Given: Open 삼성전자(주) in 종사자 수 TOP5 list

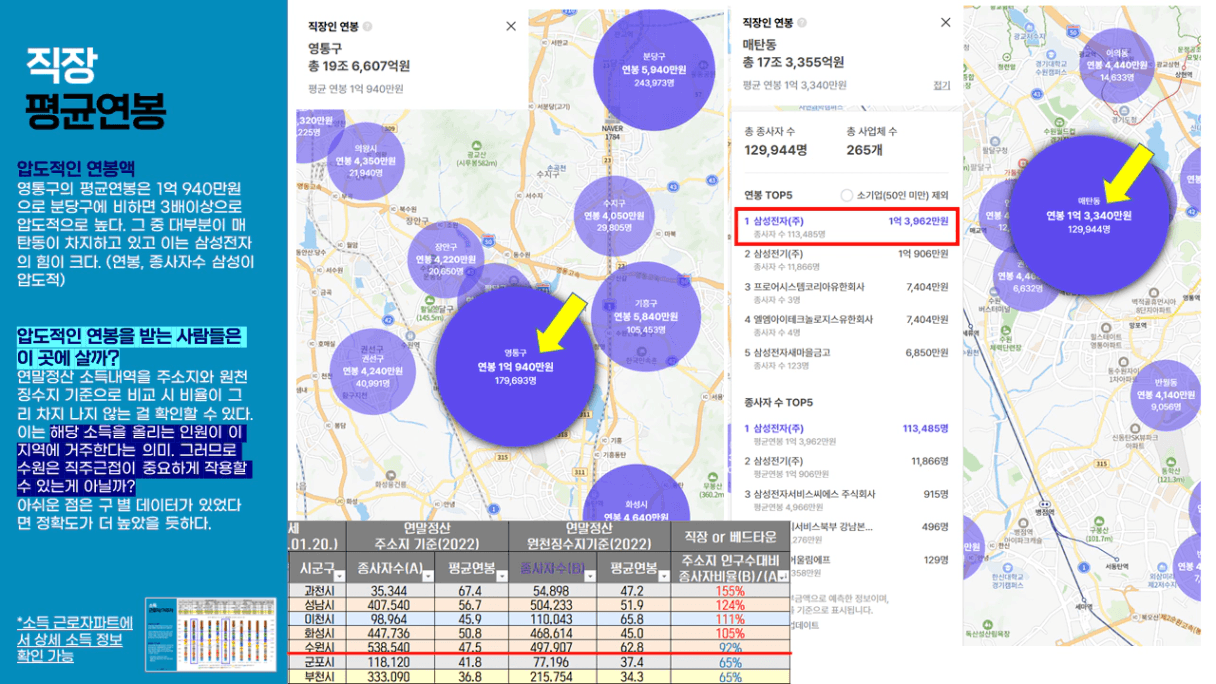Looking at the screenshot, I should click(x=845, y=435).
